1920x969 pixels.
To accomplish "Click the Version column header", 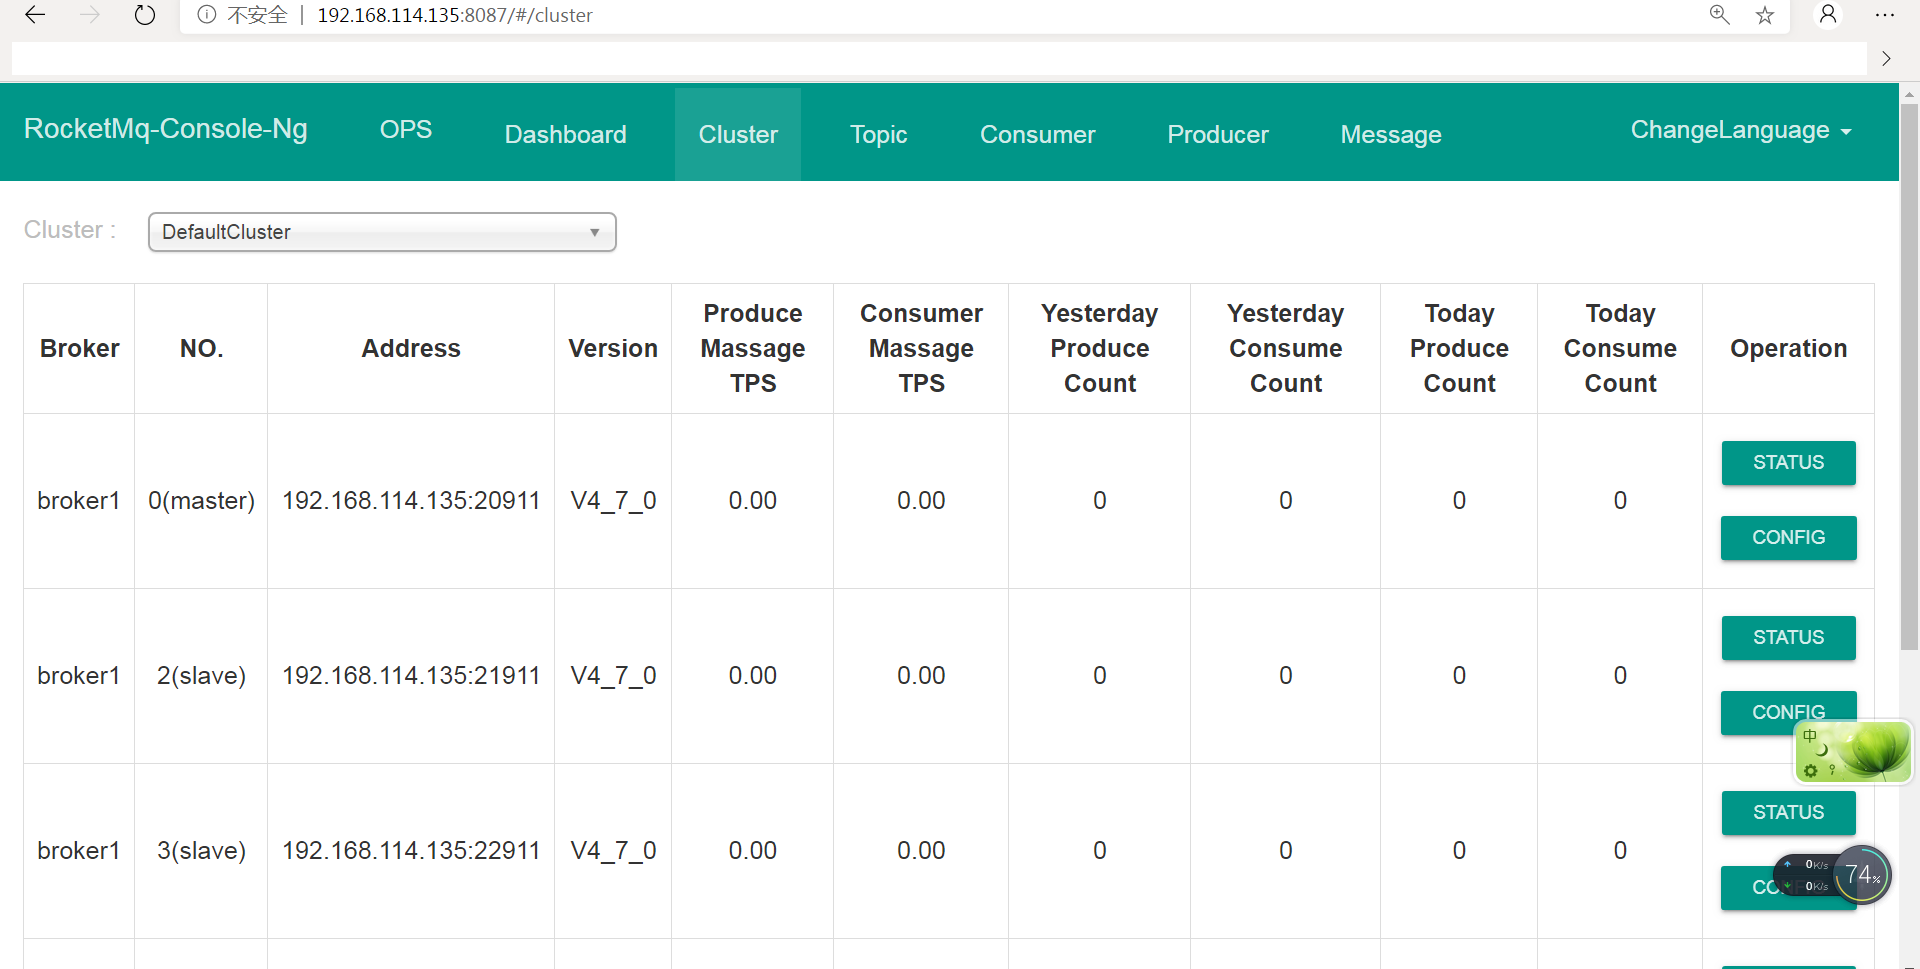I will (613, 348).
